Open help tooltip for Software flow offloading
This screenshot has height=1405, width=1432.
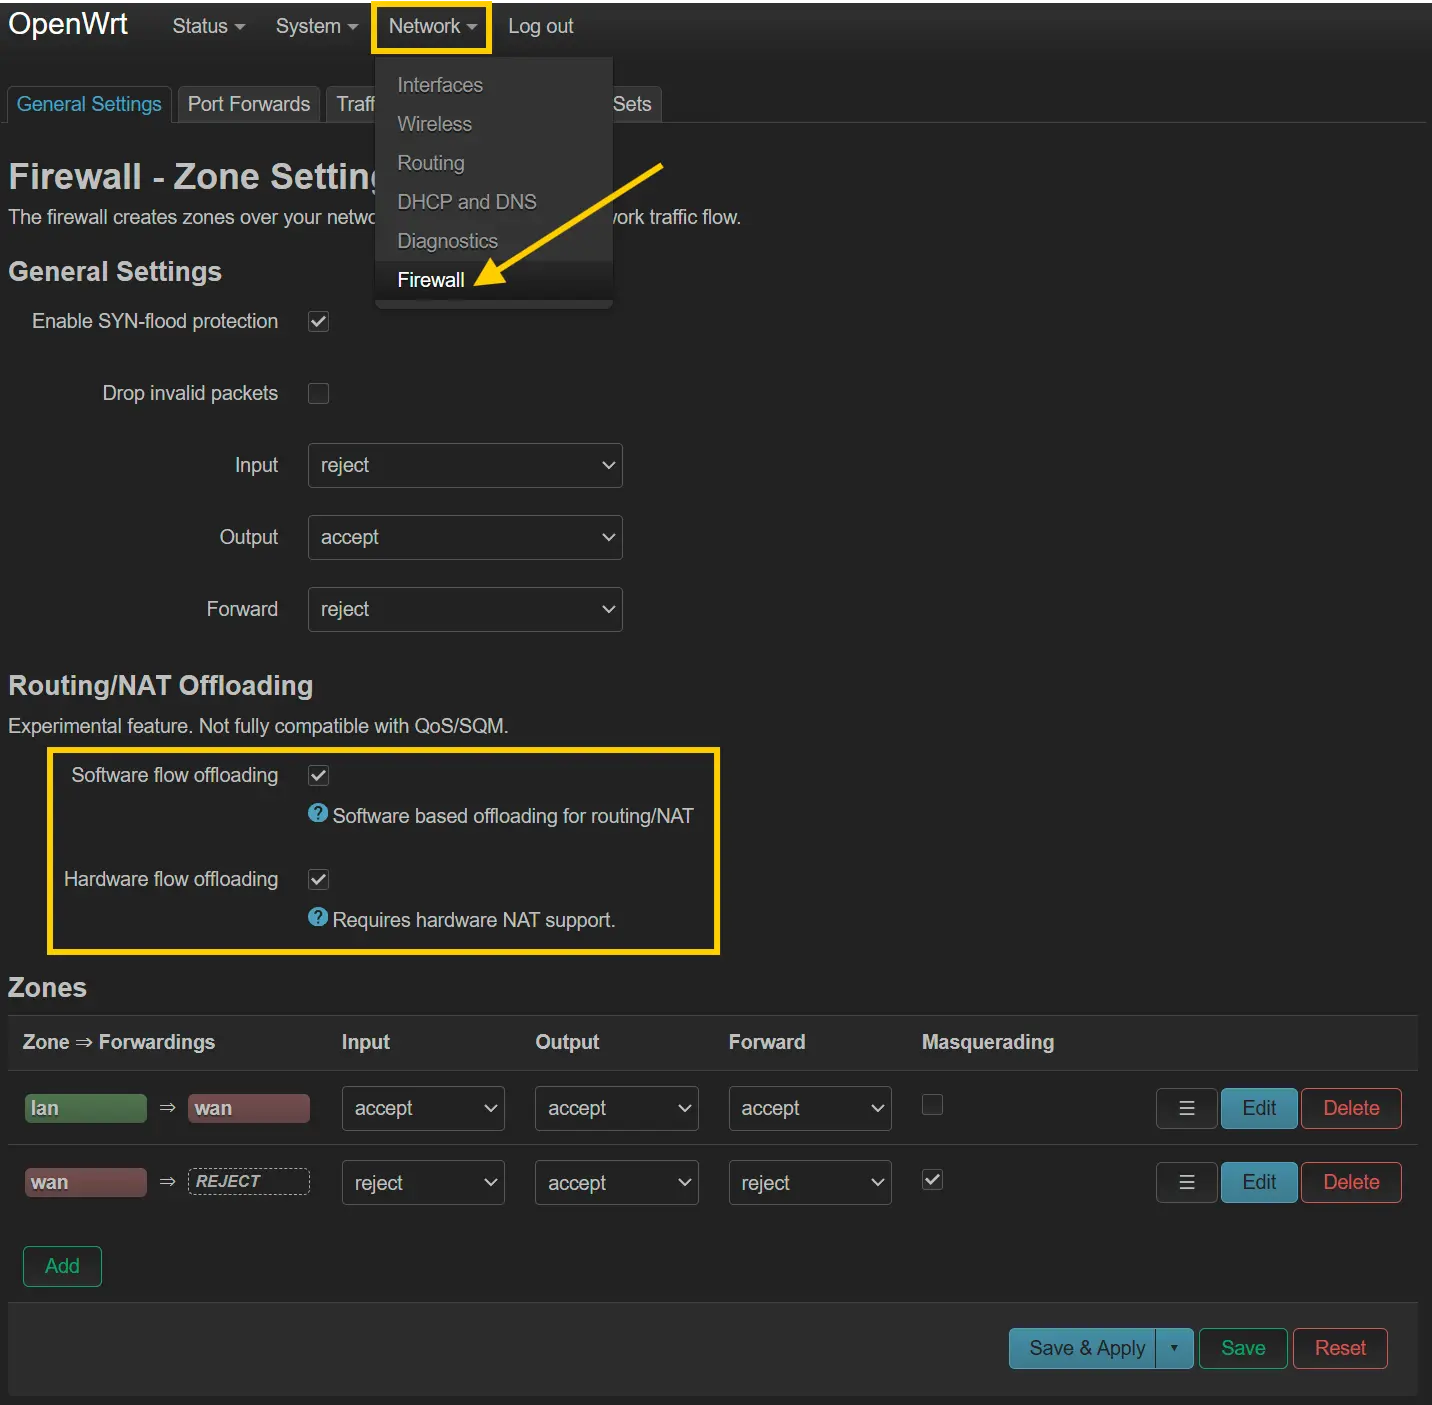pos(318,814)
